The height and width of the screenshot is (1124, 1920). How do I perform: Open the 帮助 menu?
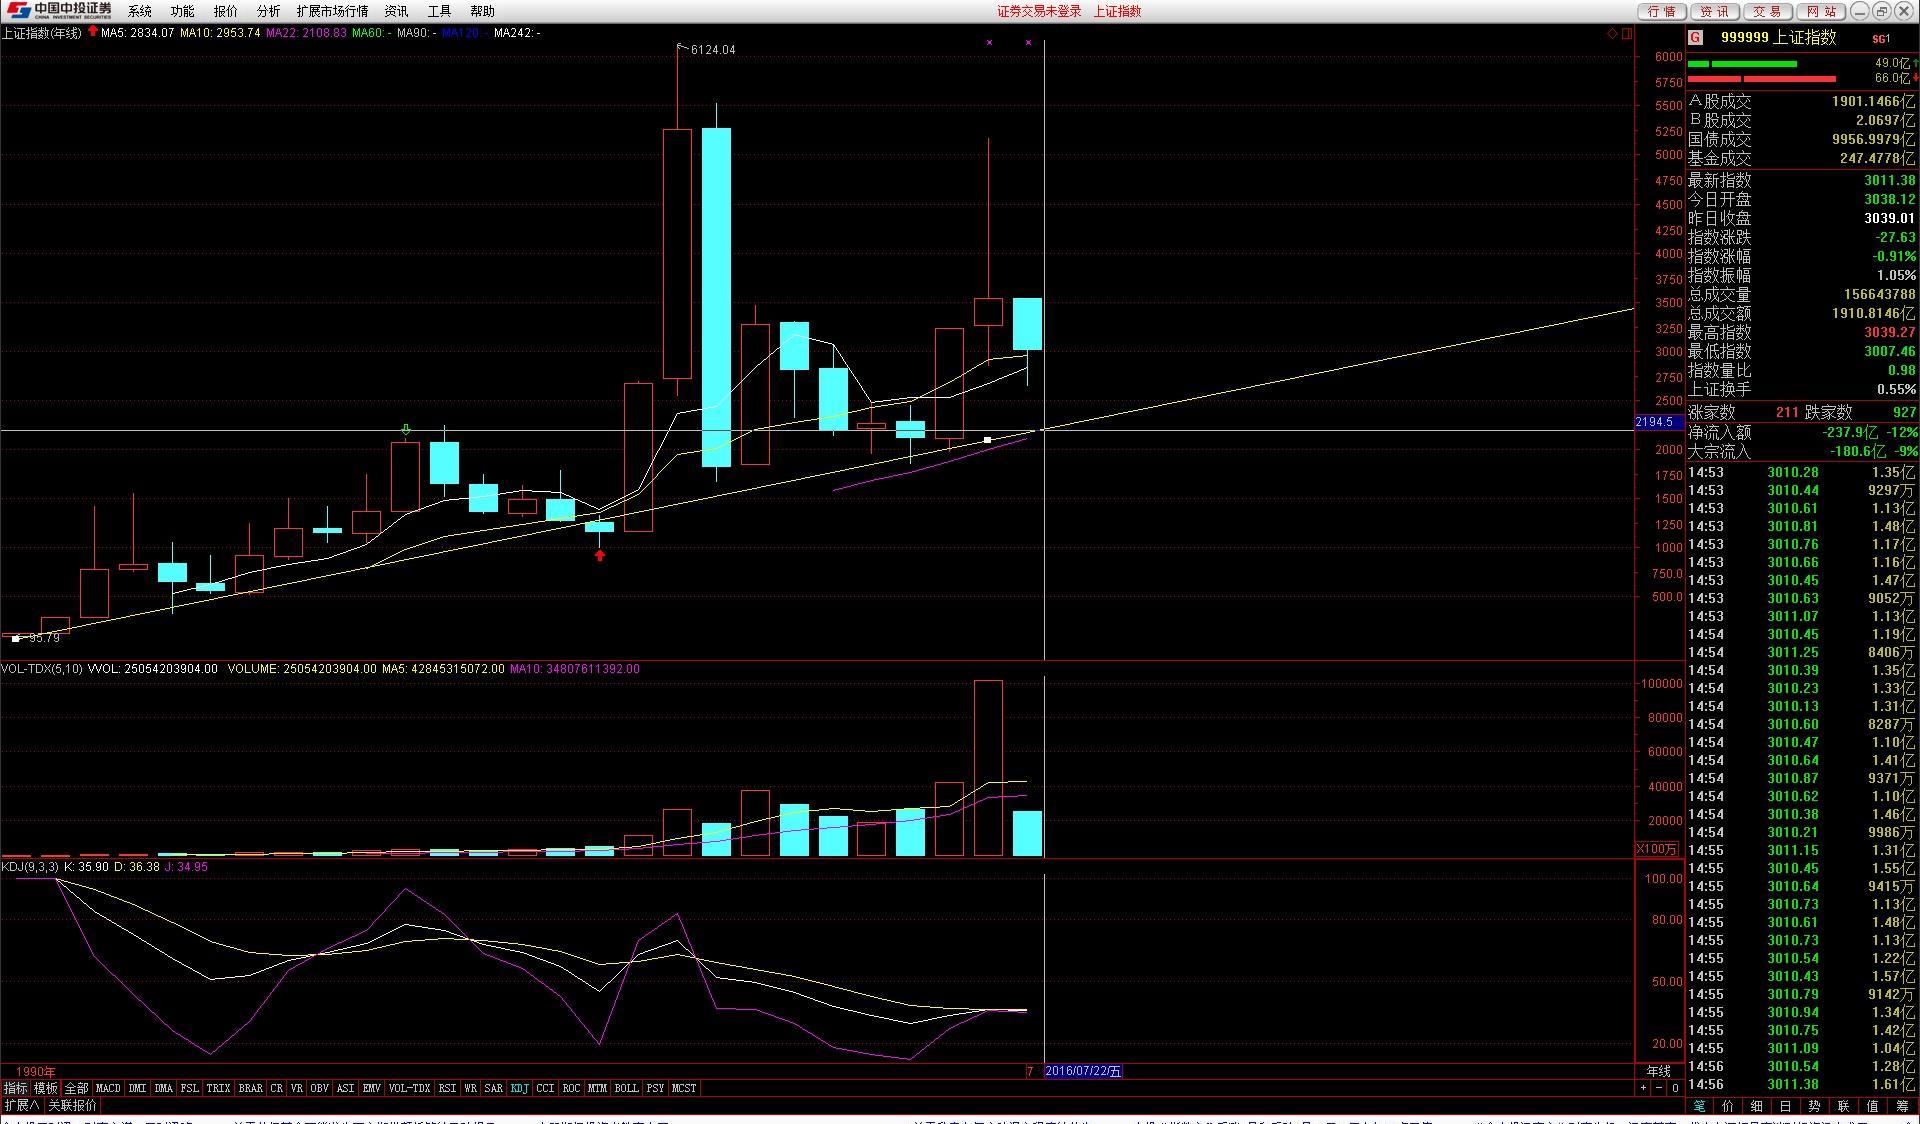(482, 11)
